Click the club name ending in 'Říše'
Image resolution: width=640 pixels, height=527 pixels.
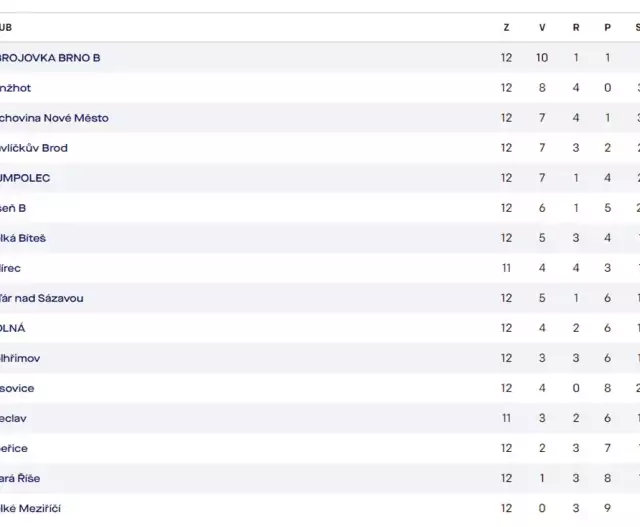click(20, 478)
